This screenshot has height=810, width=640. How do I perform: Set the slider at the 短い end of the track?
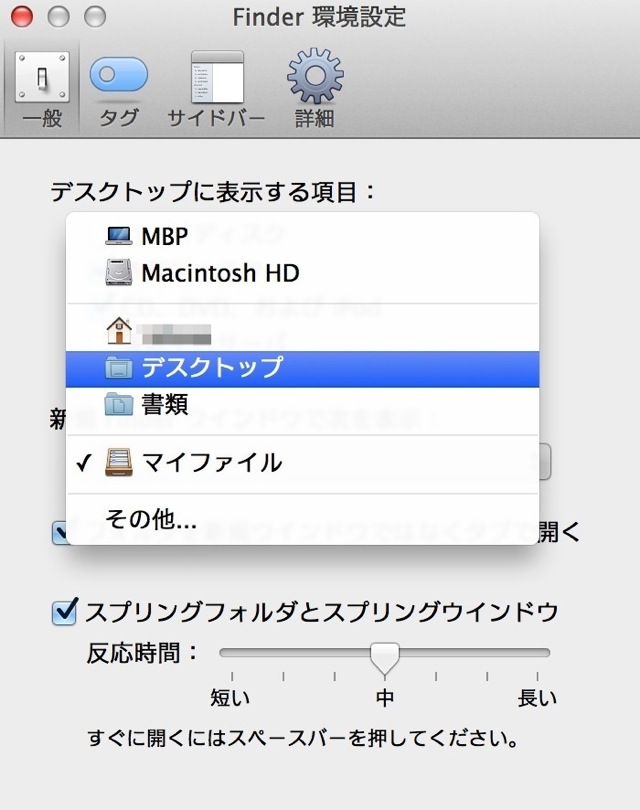click(232, 653)
